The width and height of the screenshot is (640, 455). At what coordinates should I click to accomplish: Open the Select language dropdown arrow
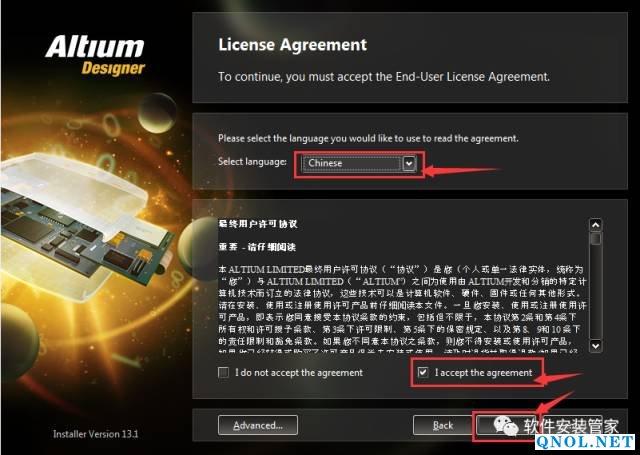point(409,164)
